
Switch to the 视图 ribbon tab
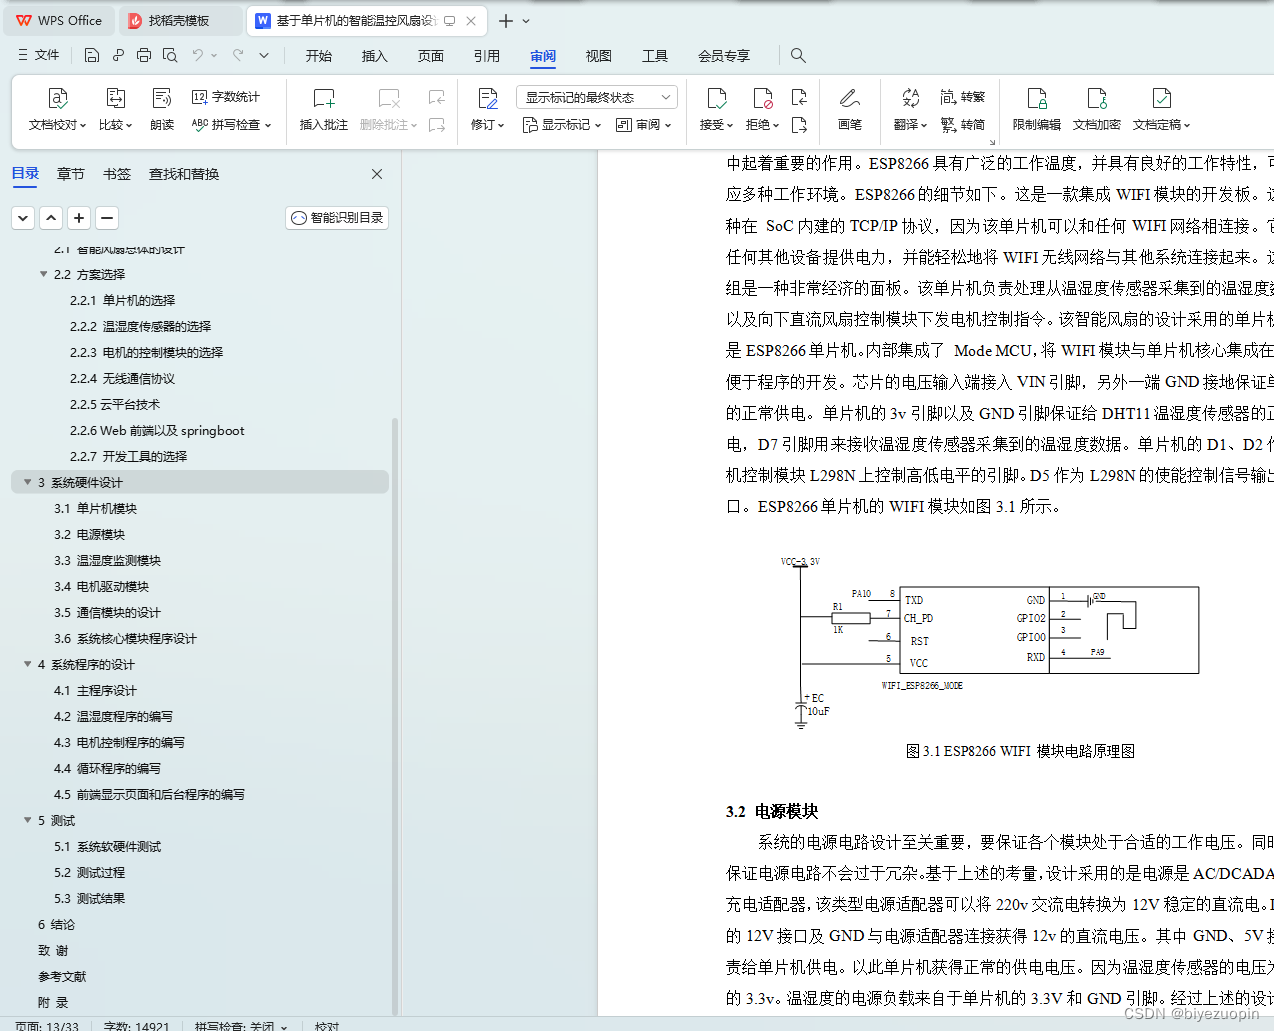(x=599, y=56)
